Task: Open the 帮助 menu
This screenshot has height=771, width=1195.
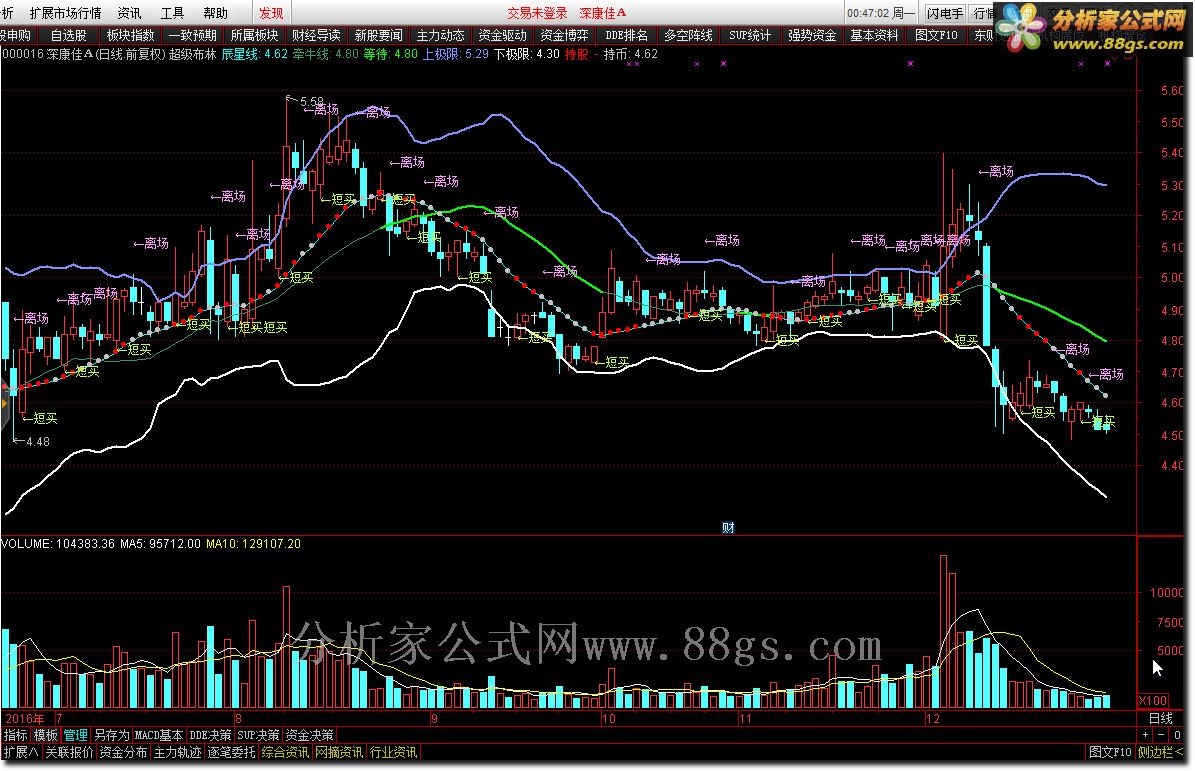Action: [216, 13]
